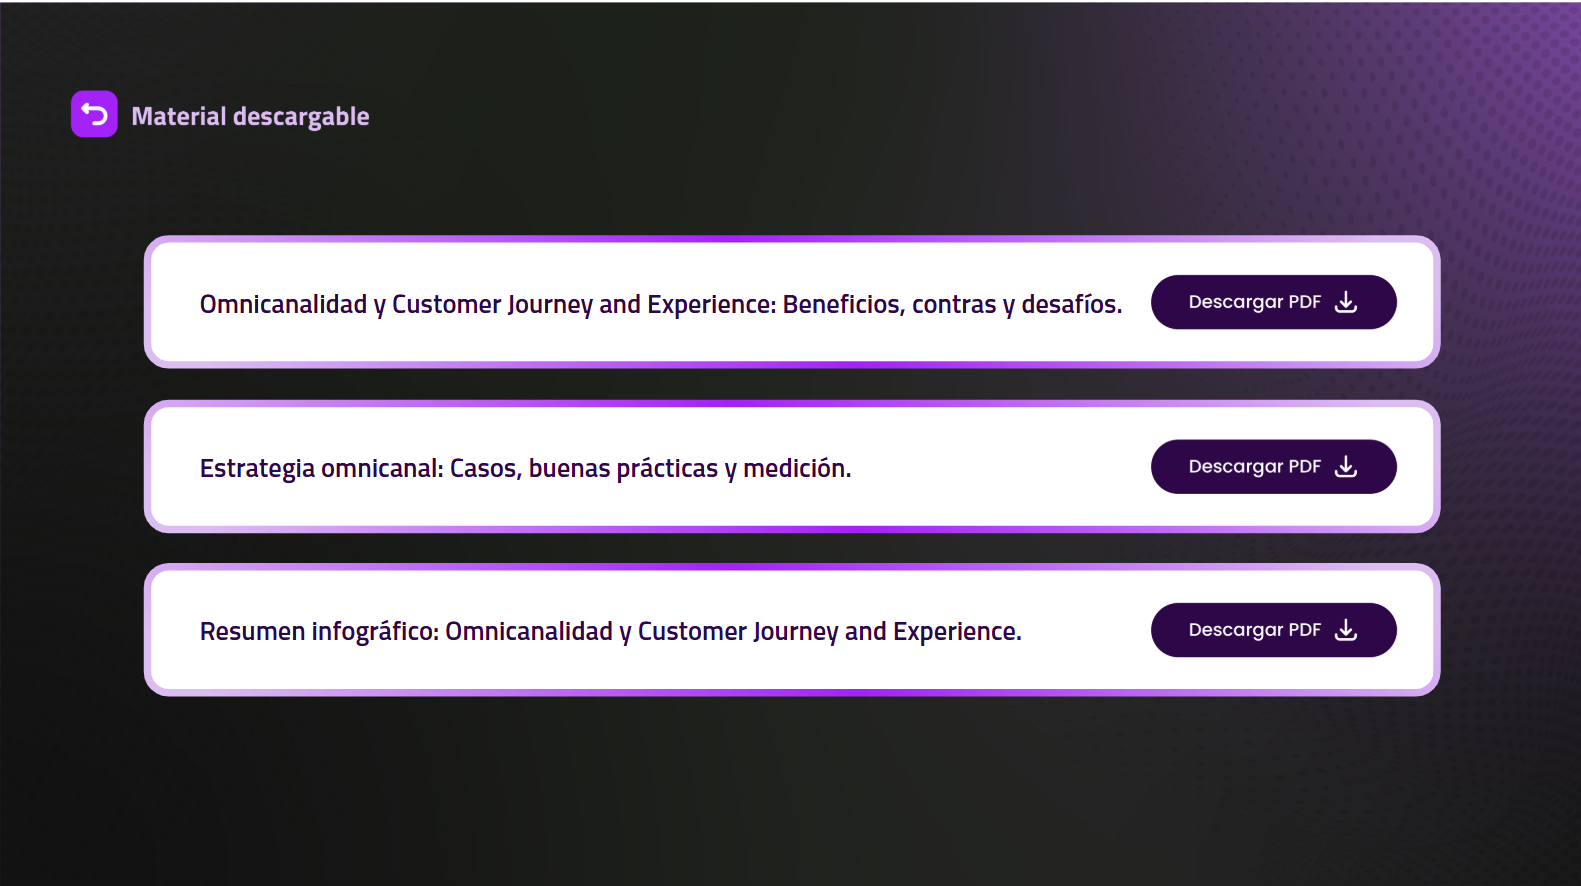Download the Resumen infográfico PDF
Image resolution: width=1581 pixels, height=886 pixels.
point(1273,630)
